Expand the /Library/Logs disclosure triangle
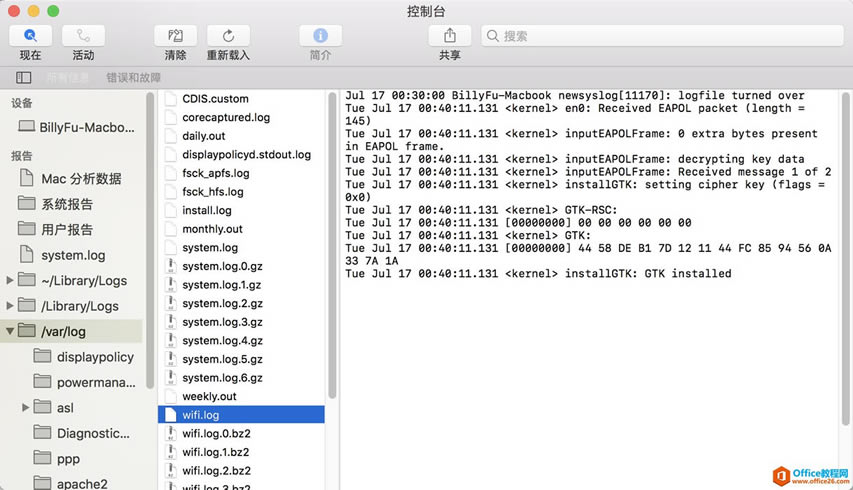 (x=9, y=306)
